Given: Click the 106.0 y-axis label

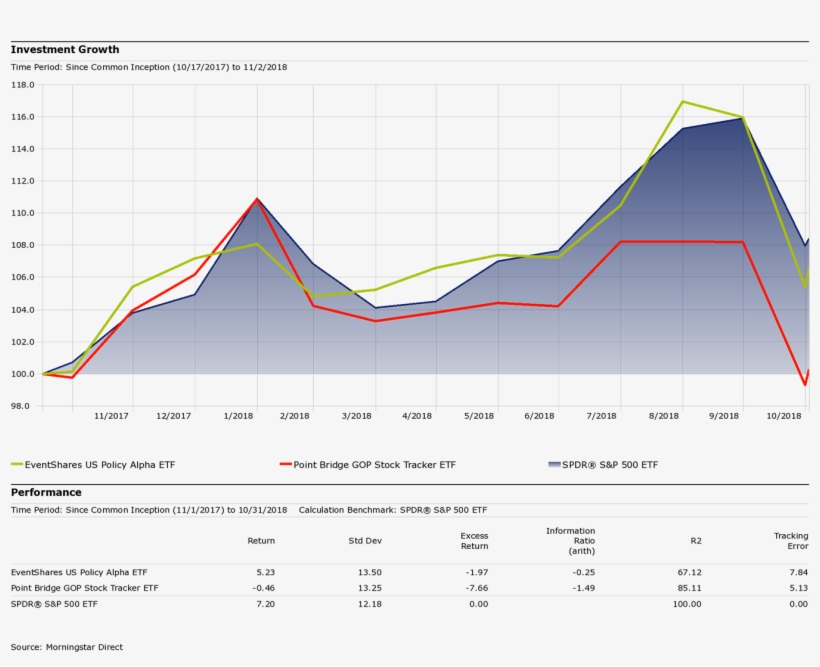Looking at the screenshot, I should click(22, 277).
